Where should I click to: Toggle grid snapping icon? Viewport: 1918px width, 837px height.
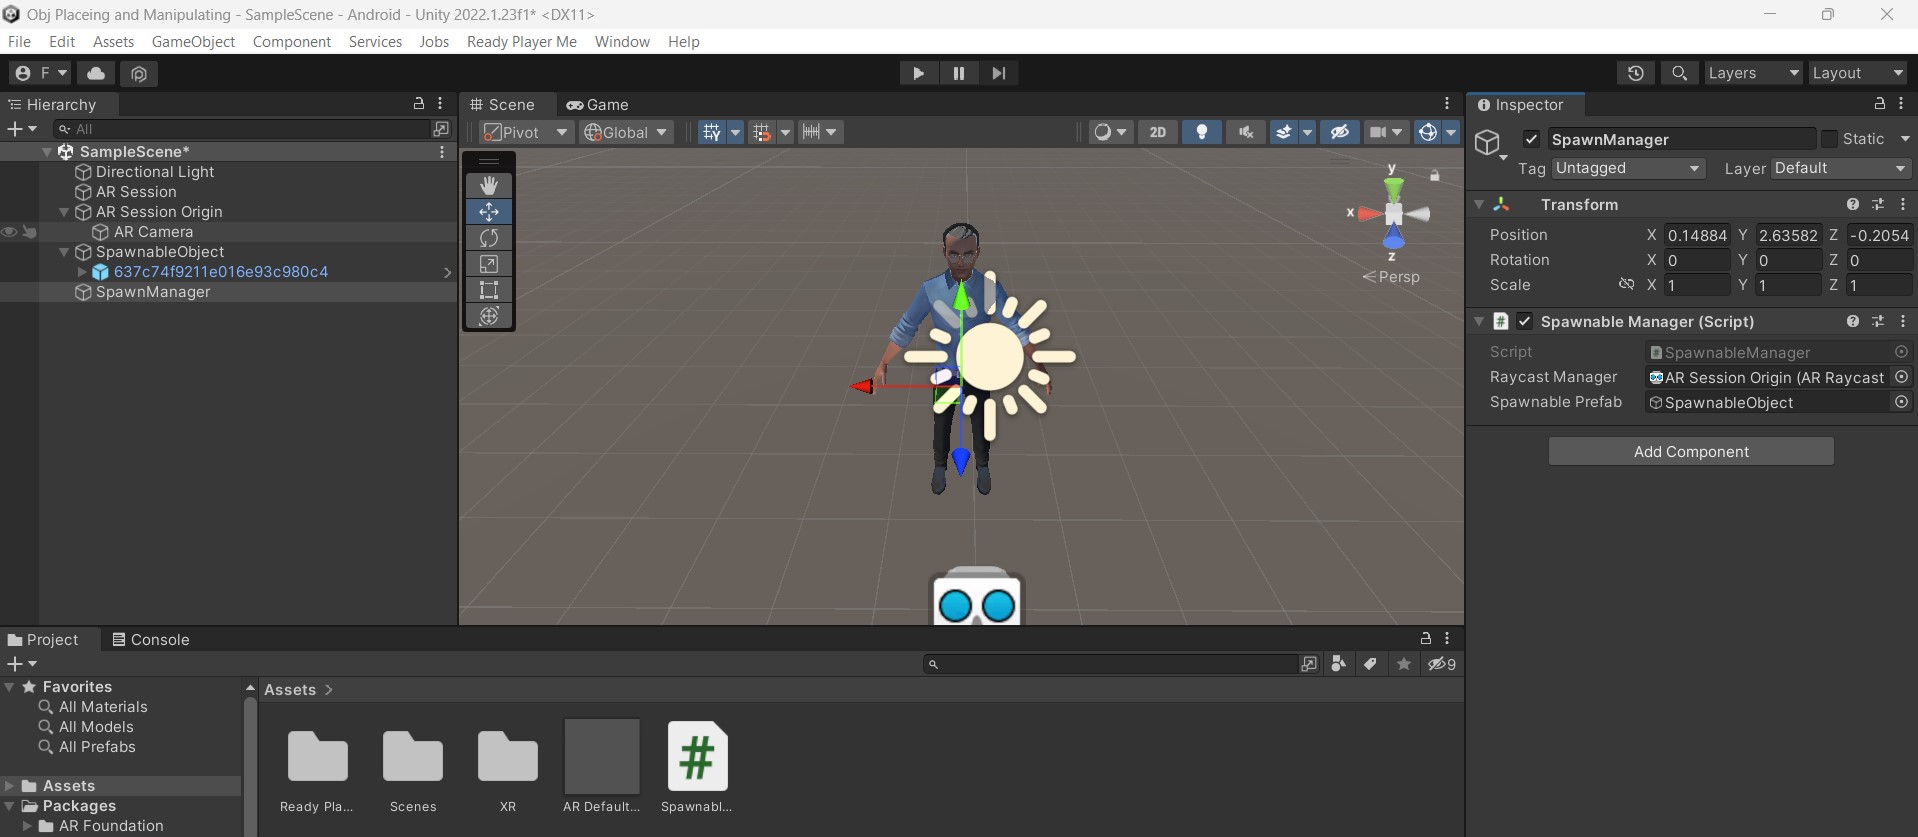[x=762, y=132]
